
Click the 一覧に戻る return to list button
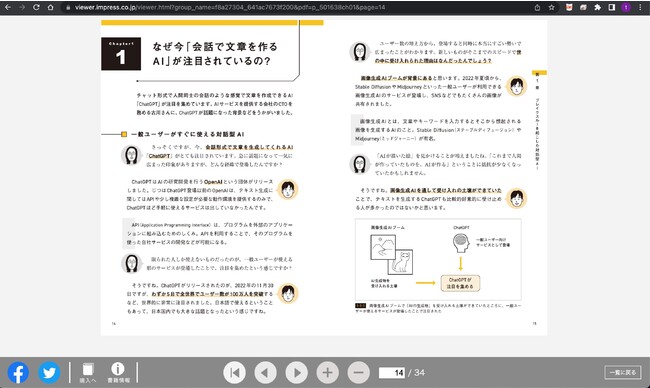tap(623, 372)
